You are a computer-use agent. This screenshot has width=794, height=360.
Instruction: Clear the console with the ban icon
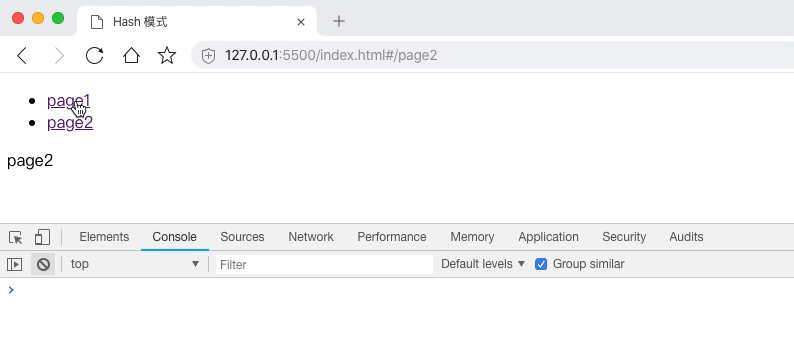coord(43,264)
